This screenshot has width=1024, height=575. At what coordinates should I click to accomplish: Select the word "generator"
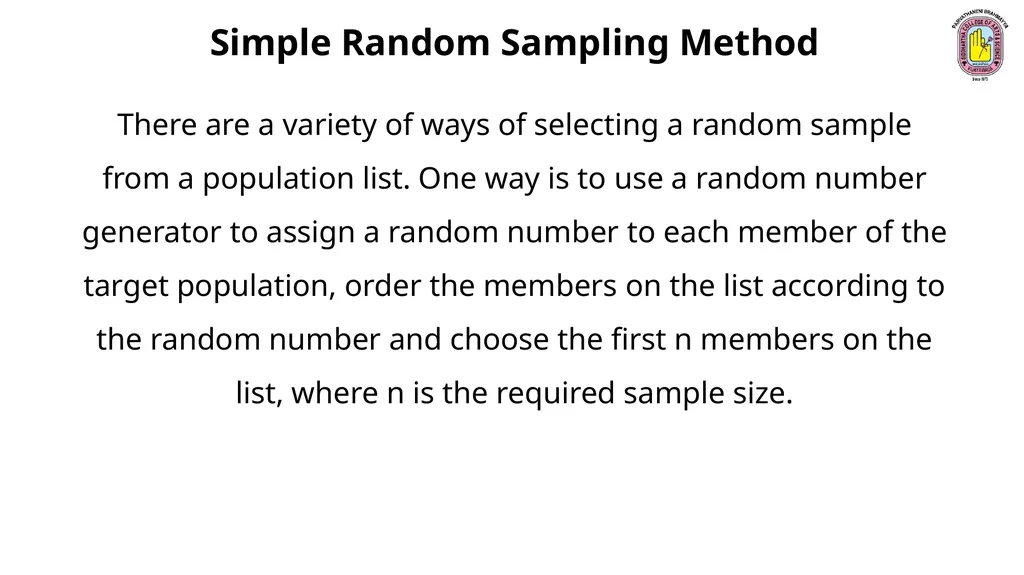[x=152, y=234]
